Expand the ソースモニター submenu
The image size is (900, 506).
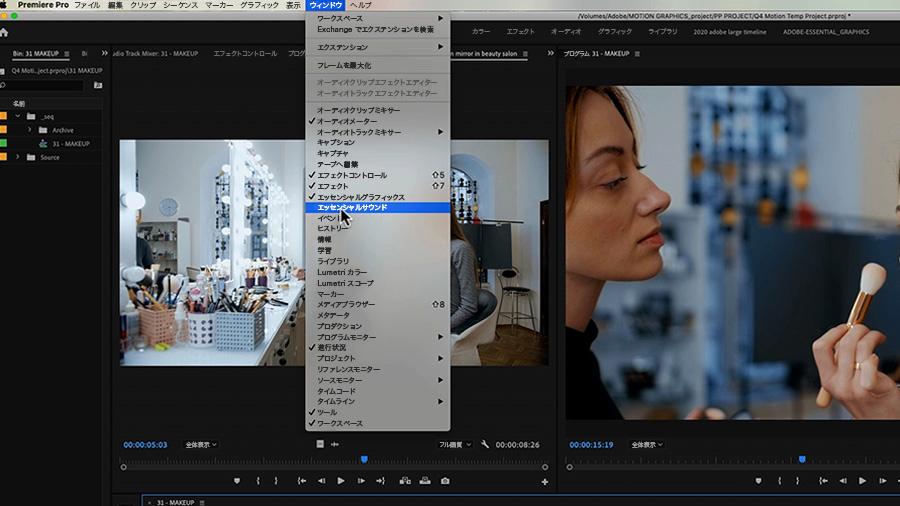coord(378,380)
